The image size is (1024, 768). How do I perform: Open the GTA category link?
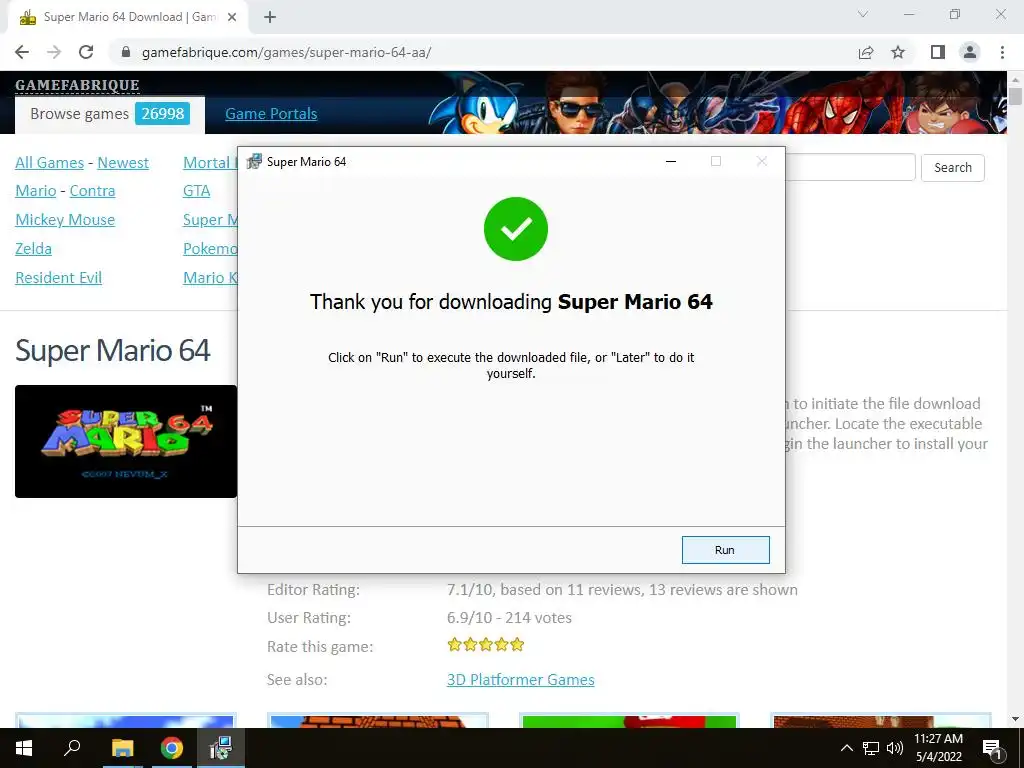coord(197,191)
